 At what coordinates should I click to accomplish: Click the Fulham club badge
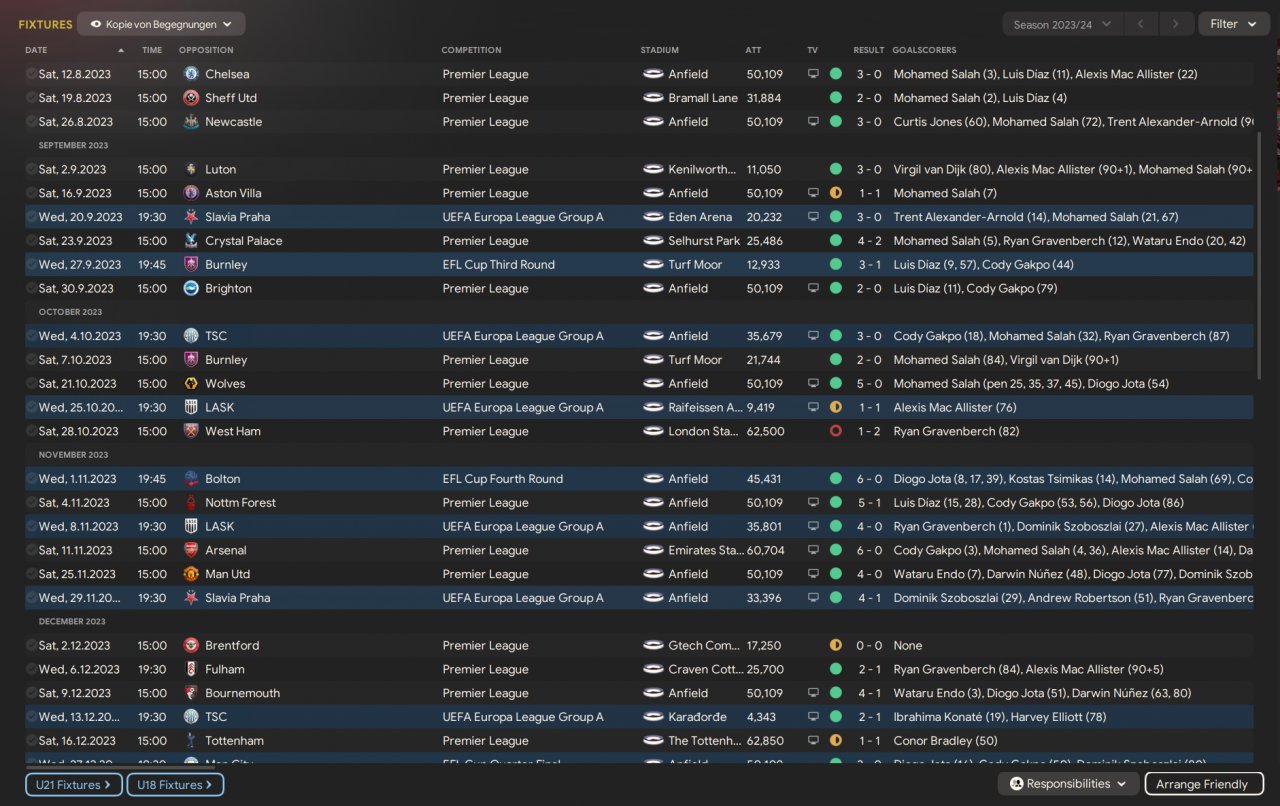191,669
